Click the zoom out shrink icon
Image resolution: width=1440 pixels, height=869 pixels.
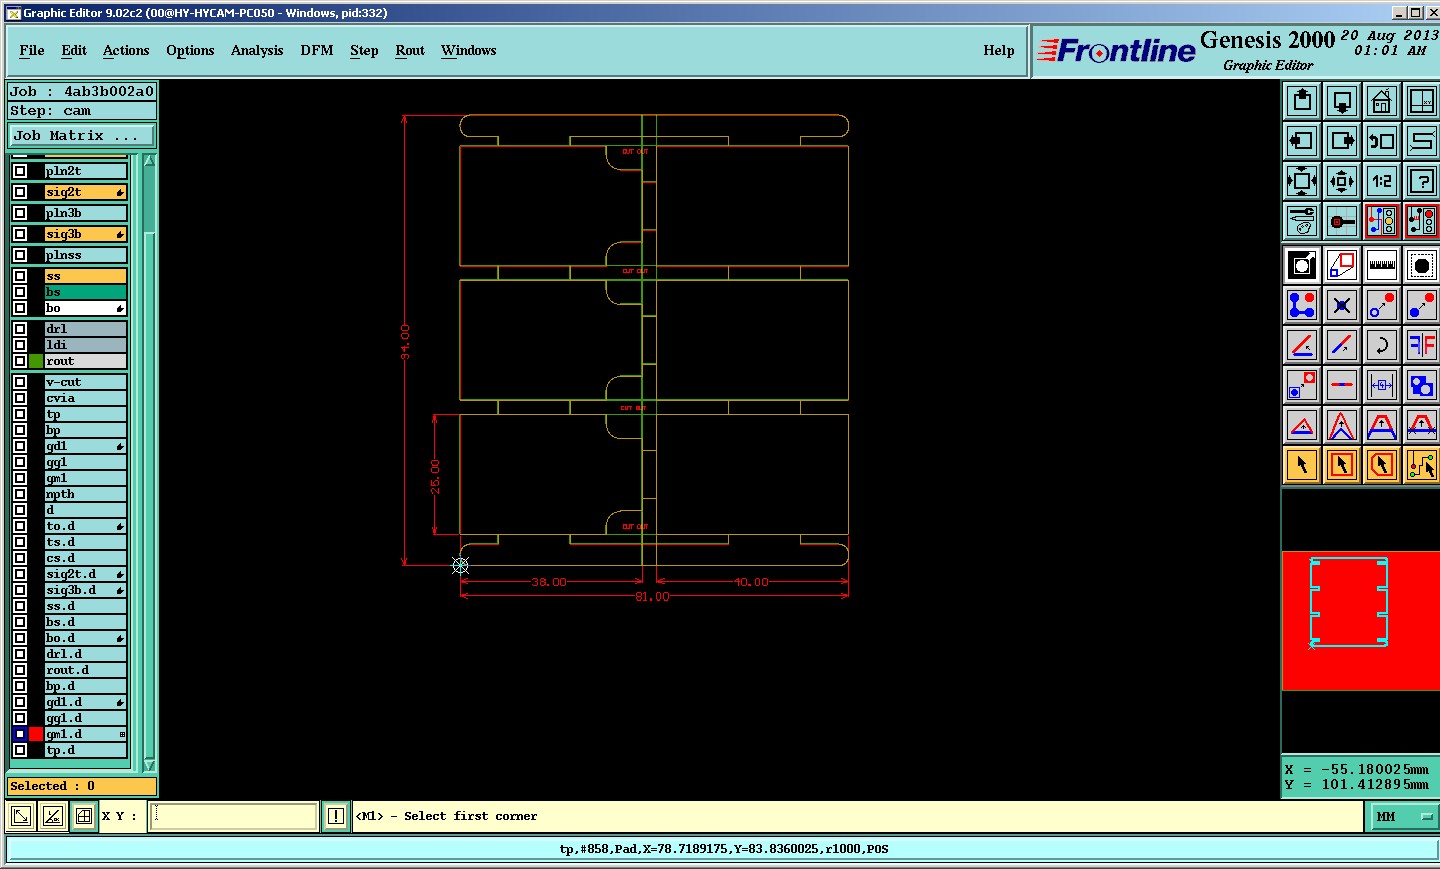(x=1342, y=181)
